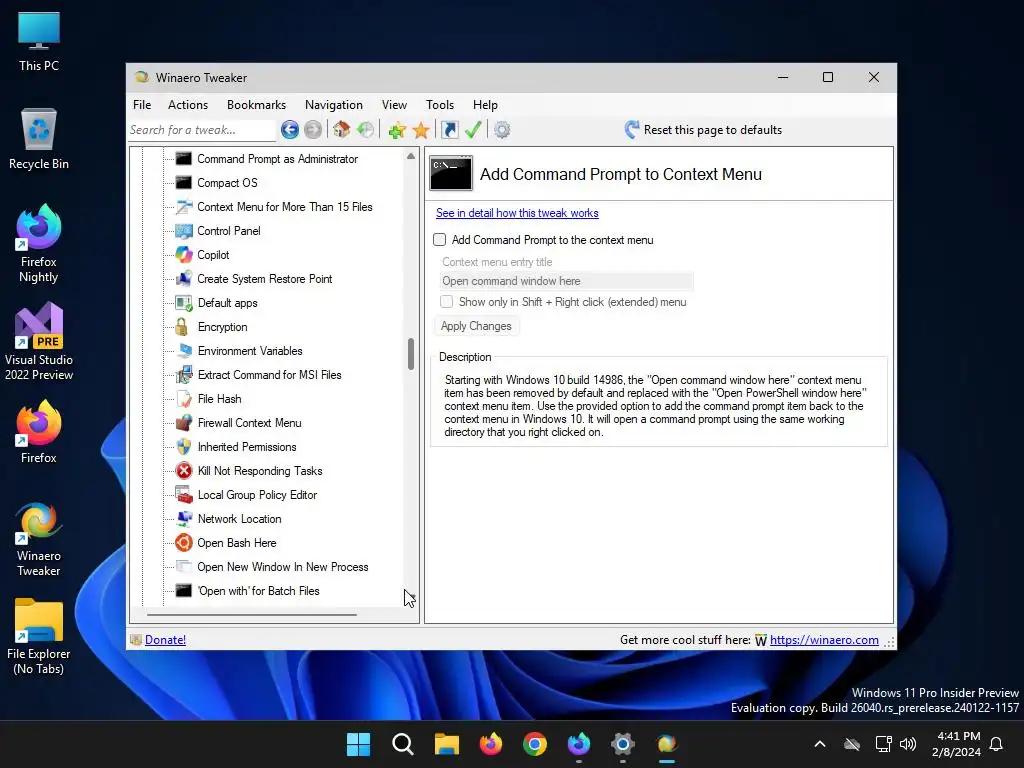Open the Bookmarks menu
The height and width of the screenshot is (768, 1024).
[x=256, y=104]
